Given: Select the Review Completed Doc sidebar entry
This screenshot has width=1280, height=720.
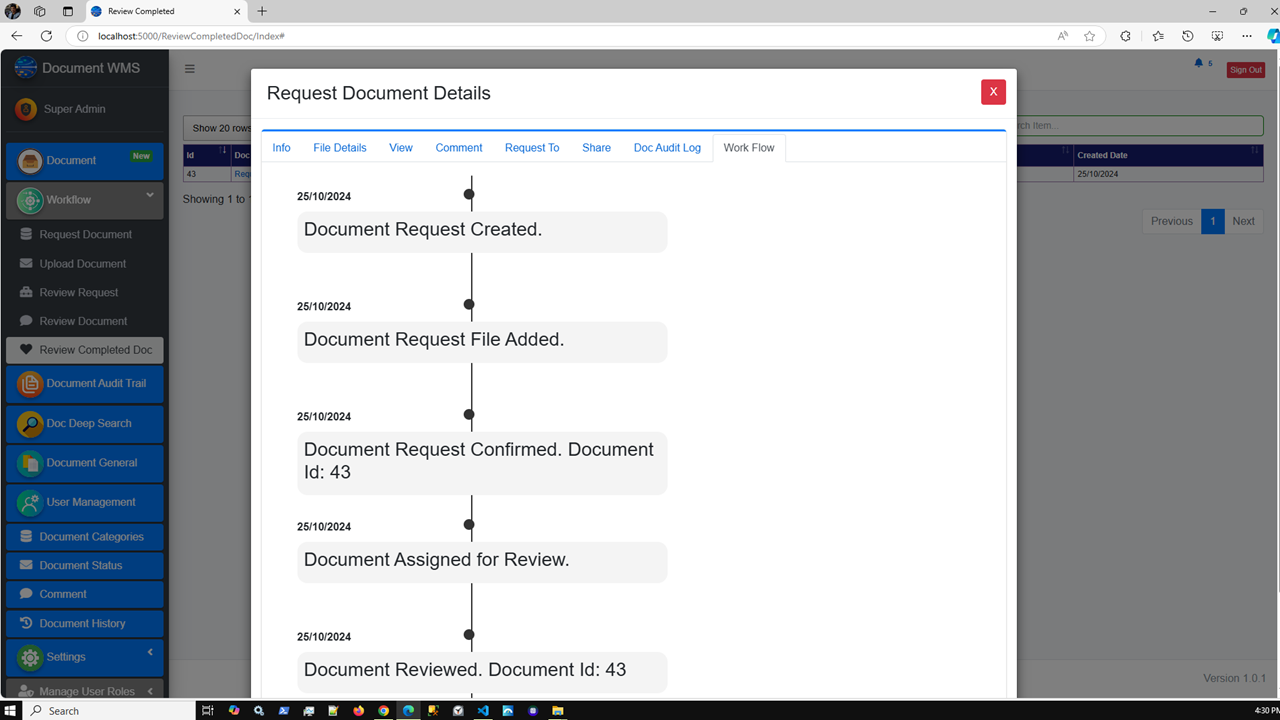Looking at the screenshot, I should [x=84, y=349].
